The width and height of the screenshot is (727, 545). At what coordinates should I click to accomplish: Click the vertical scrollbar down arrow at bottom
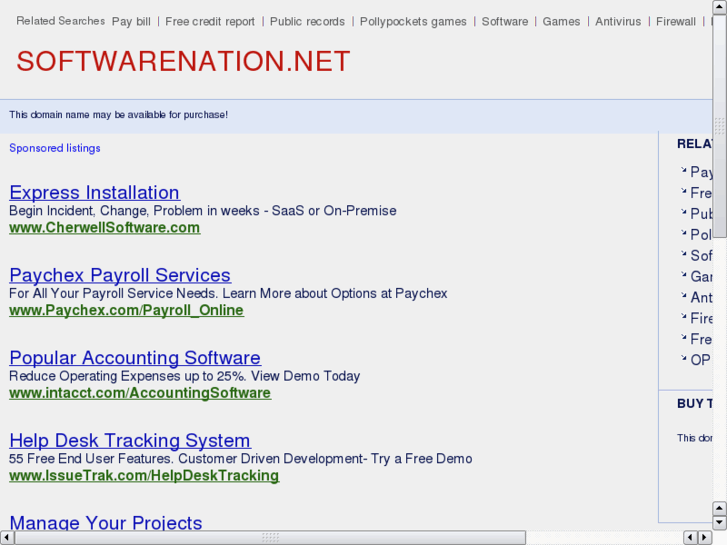(720, 523)
